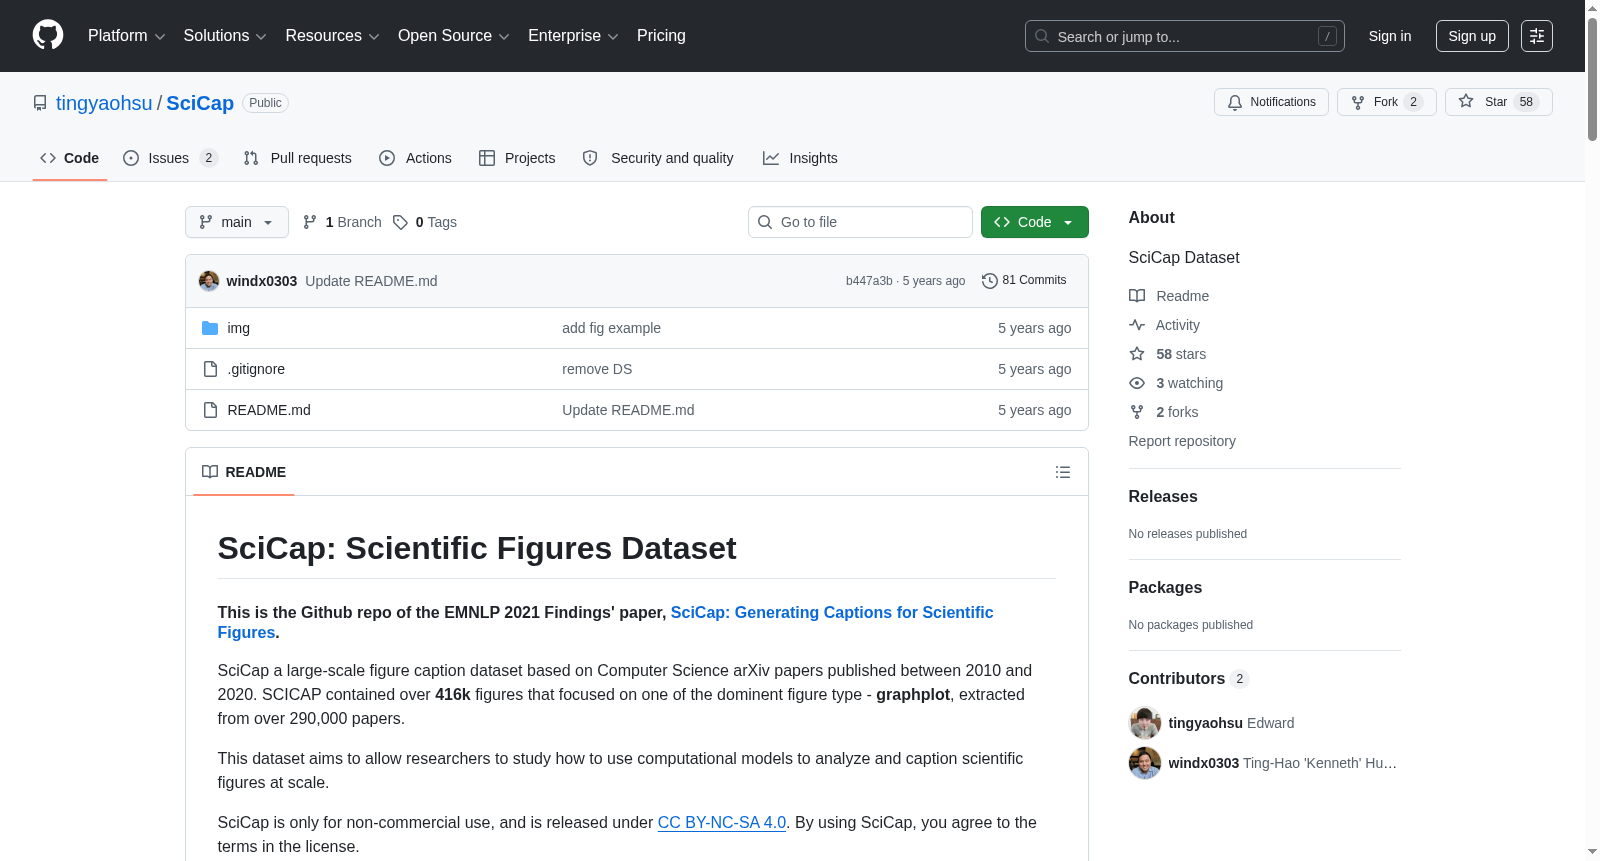The image size is (1600, 861).
Task: Click the Sign up button
Action: coord(1472,36)
